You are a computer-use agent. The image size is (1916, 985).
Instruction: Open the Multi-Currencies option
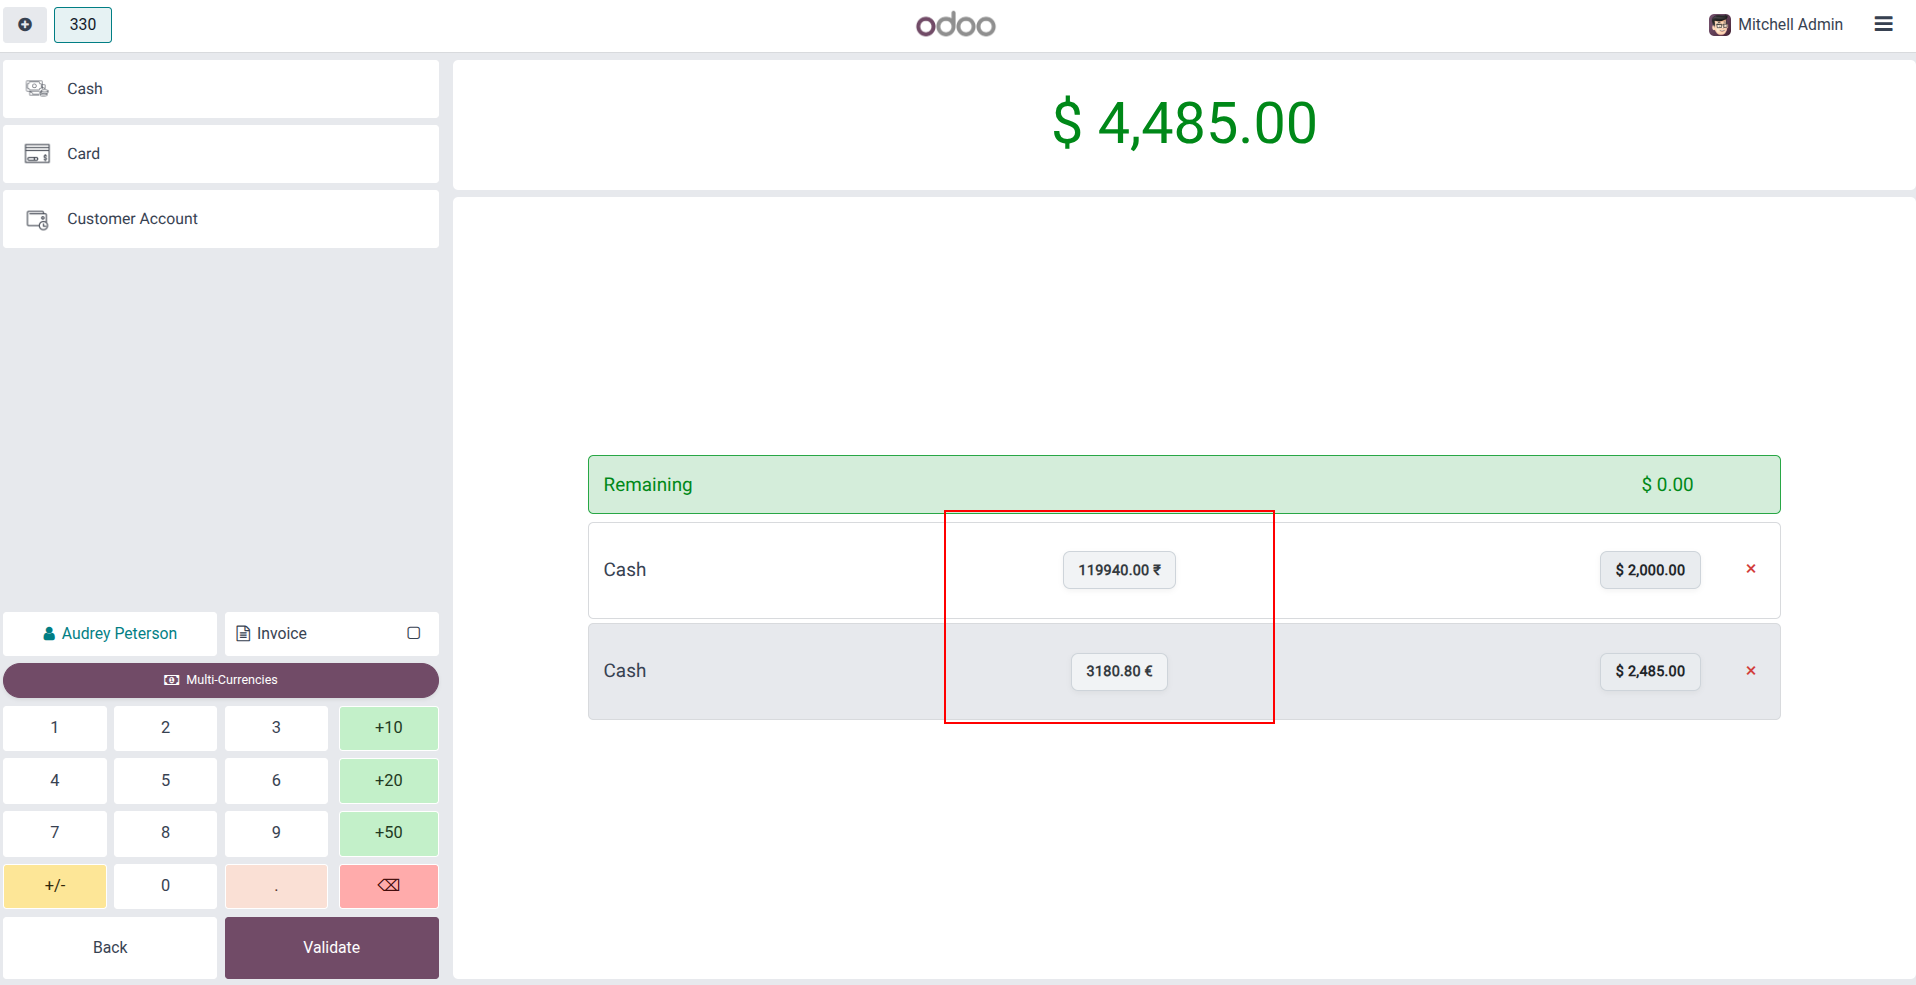[221, 680]
